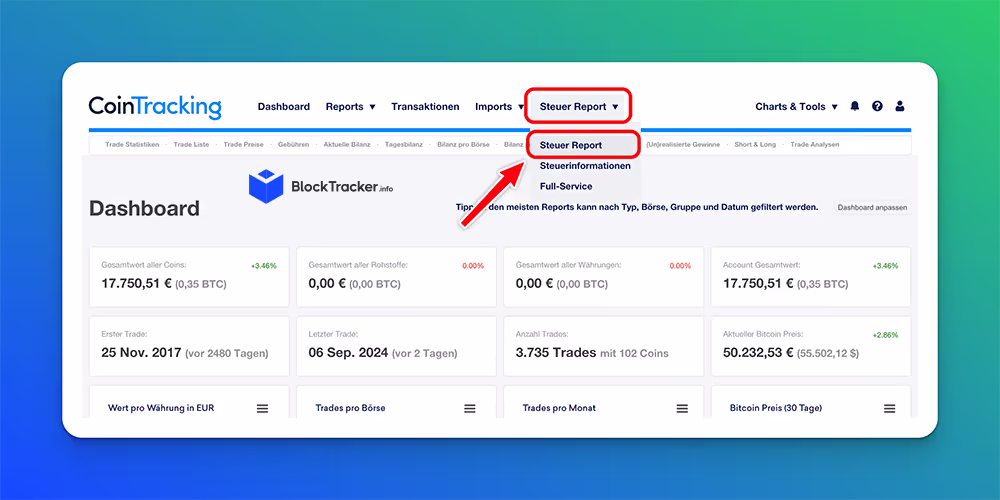The image size is (1000, 500).
Task: Click Wert pro Währung in EUR title
Action: click(161, 408)
